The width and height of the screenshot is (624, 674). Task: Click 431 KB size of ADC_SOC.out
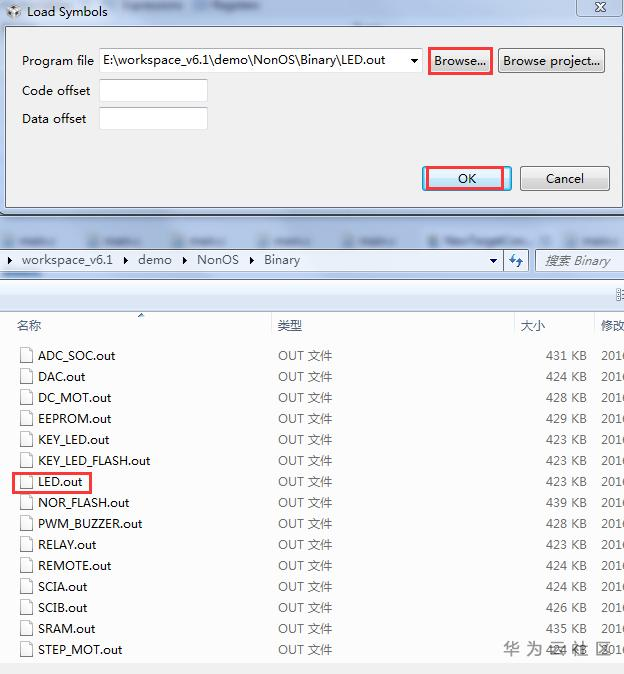[566, 356]
